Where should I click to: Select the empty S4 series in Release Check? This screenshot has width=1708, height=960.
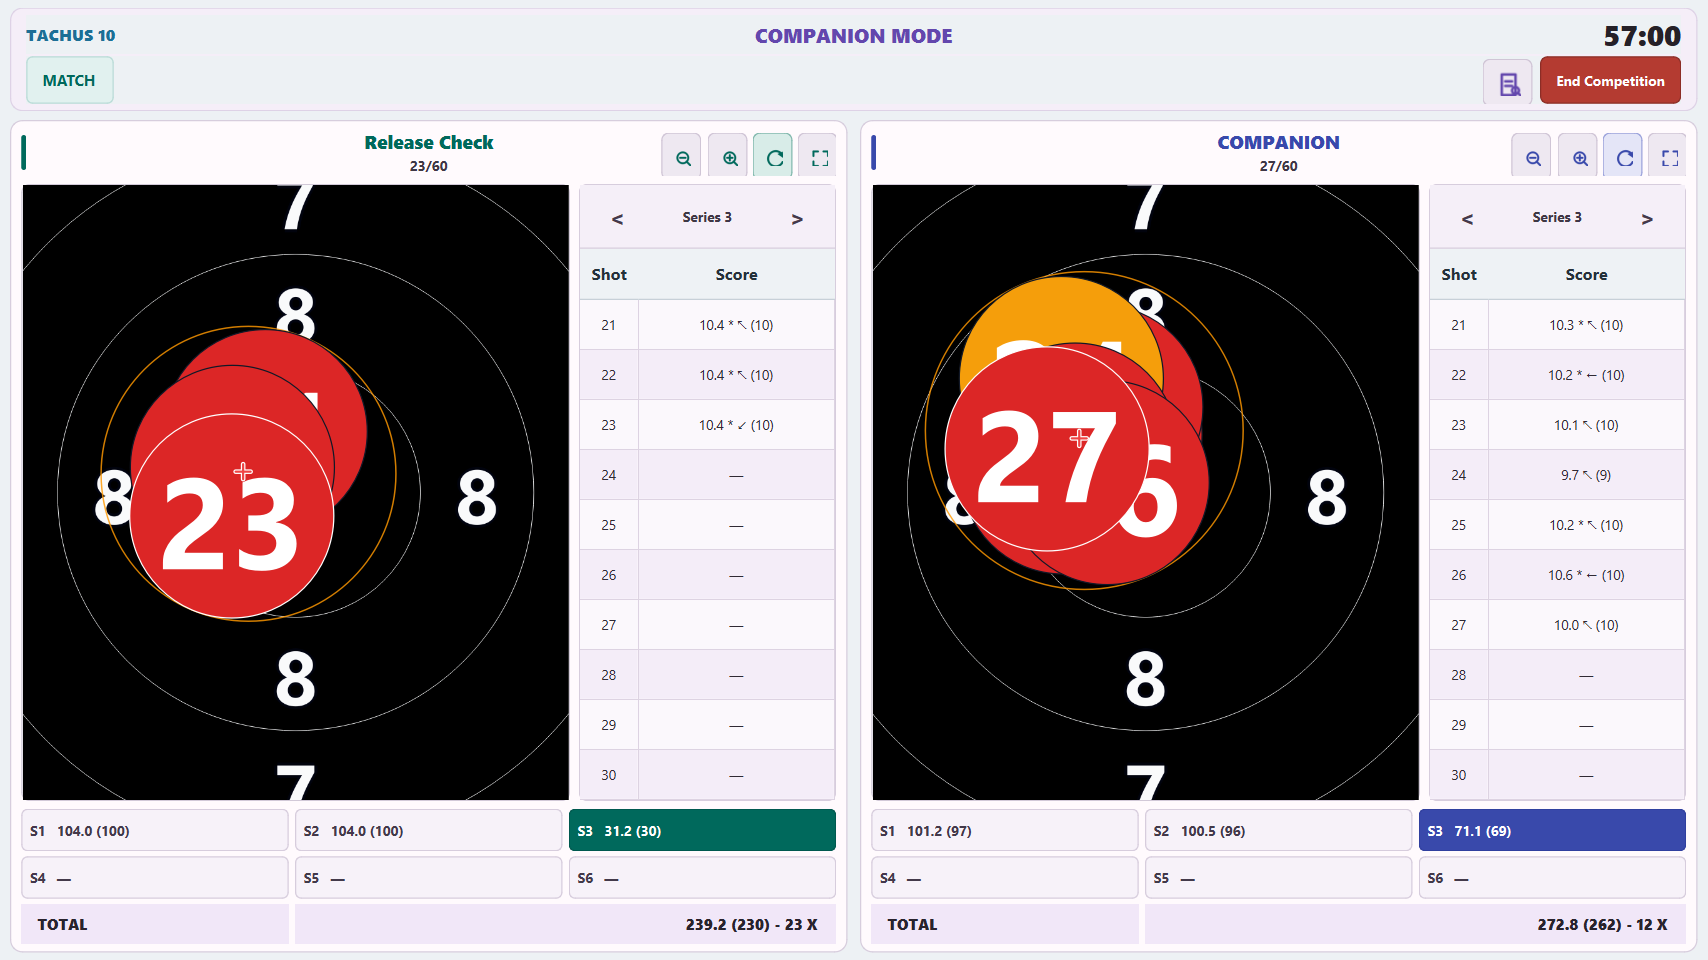tap(155, 877)
